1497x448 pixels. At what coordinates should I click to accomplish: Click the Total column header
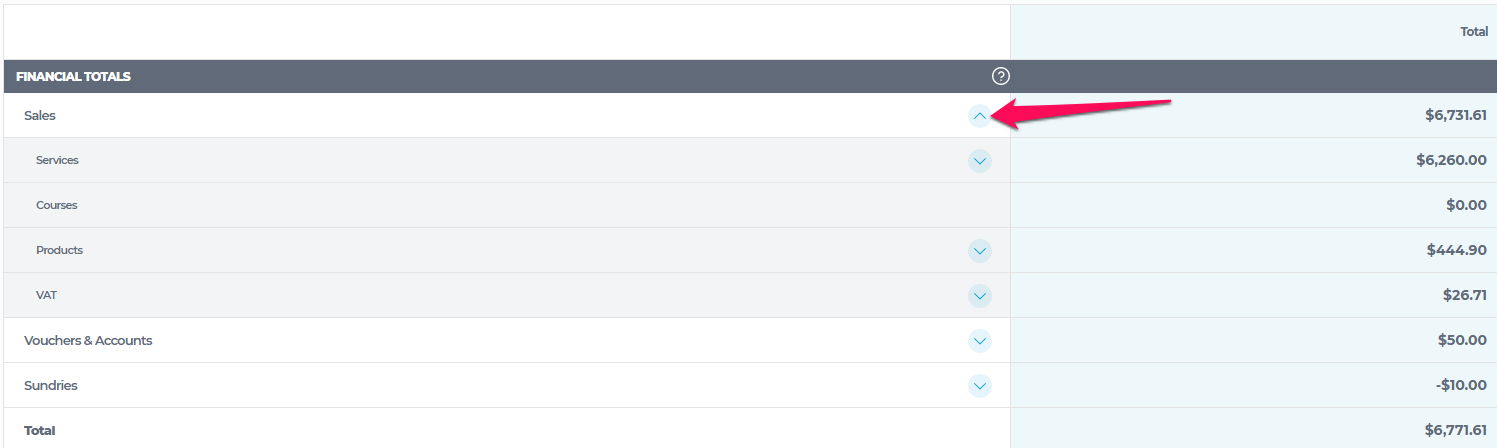click(1474, 32)
